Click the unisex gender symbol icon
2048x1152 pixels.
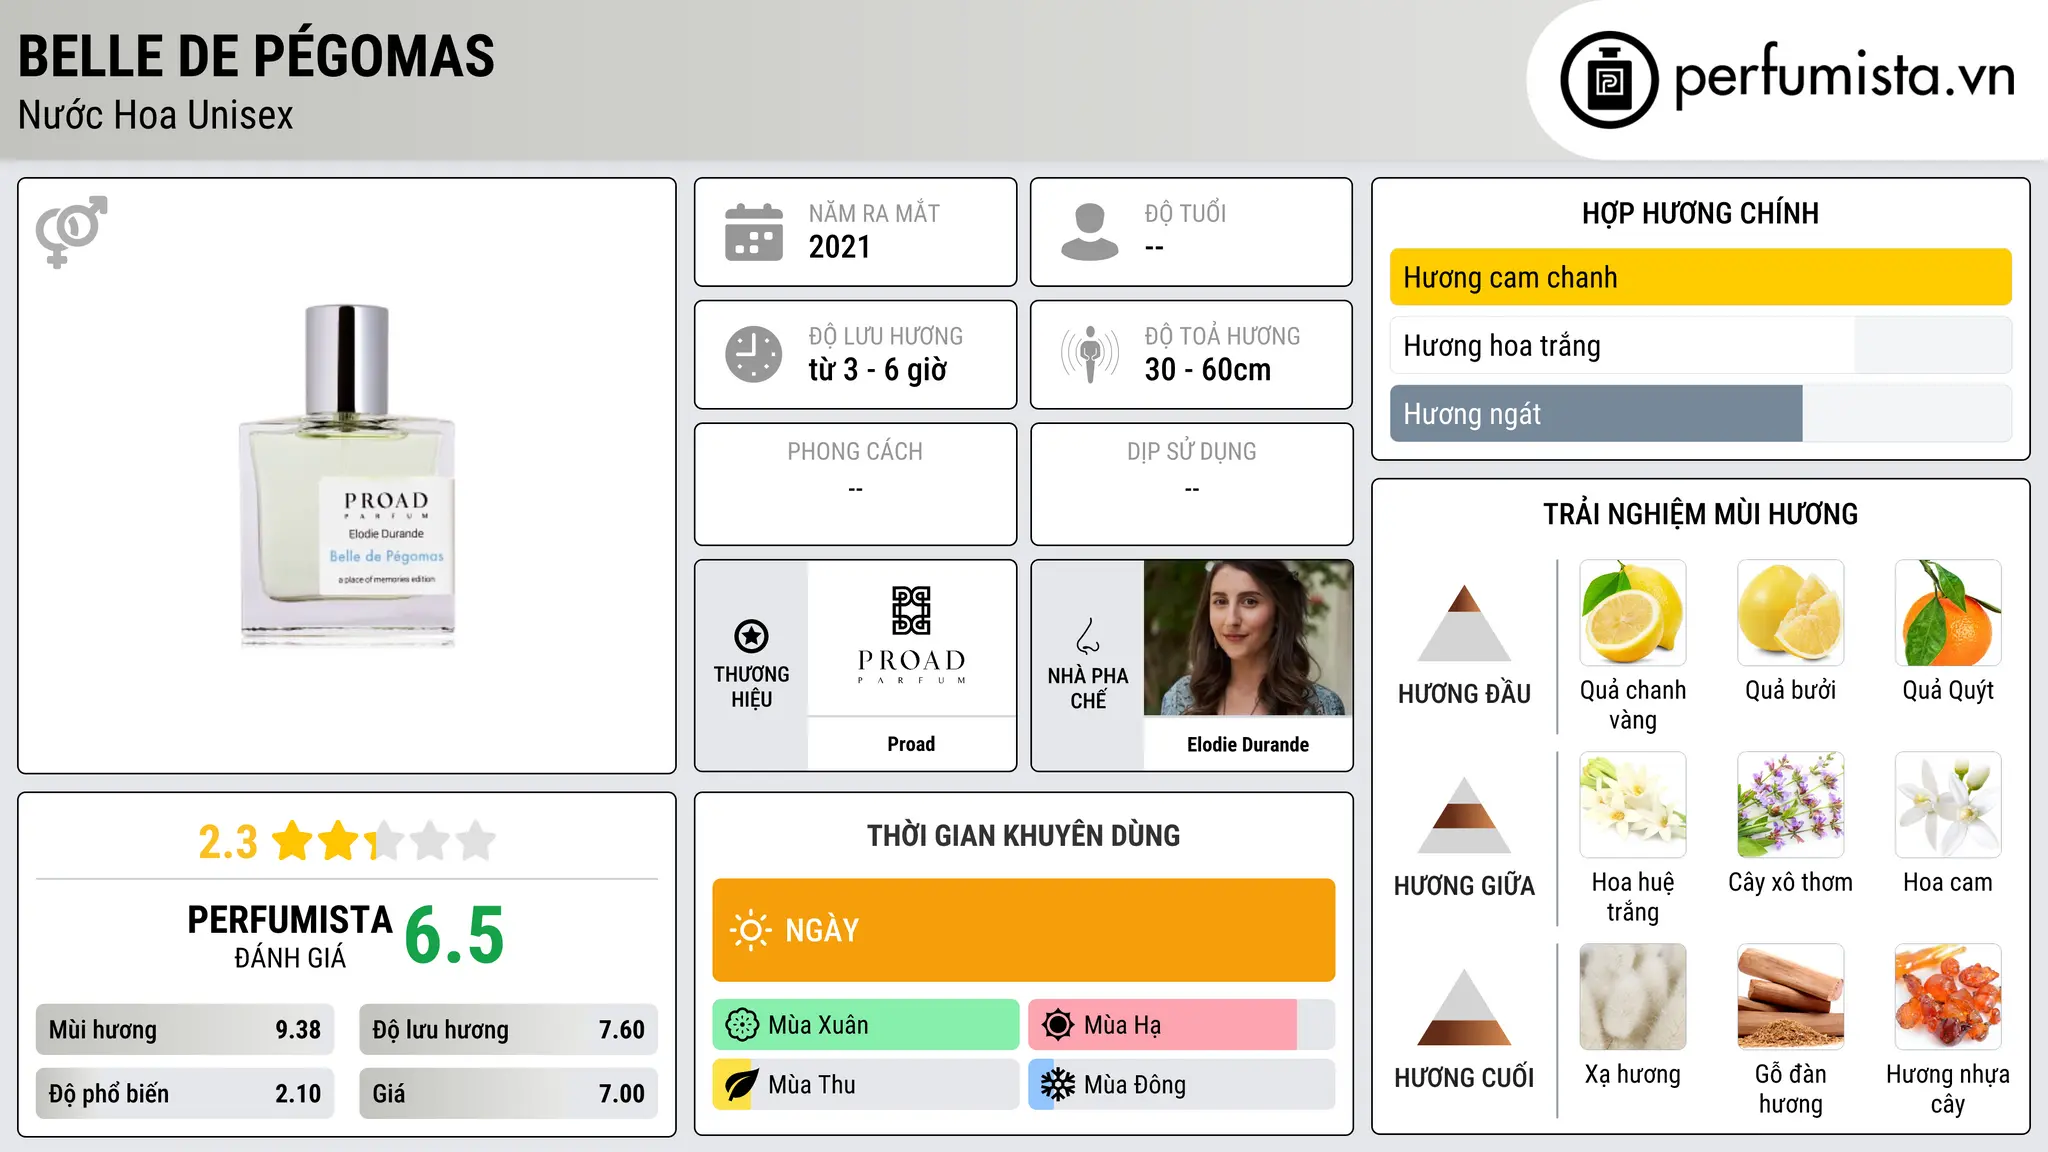tap(71, 231)
